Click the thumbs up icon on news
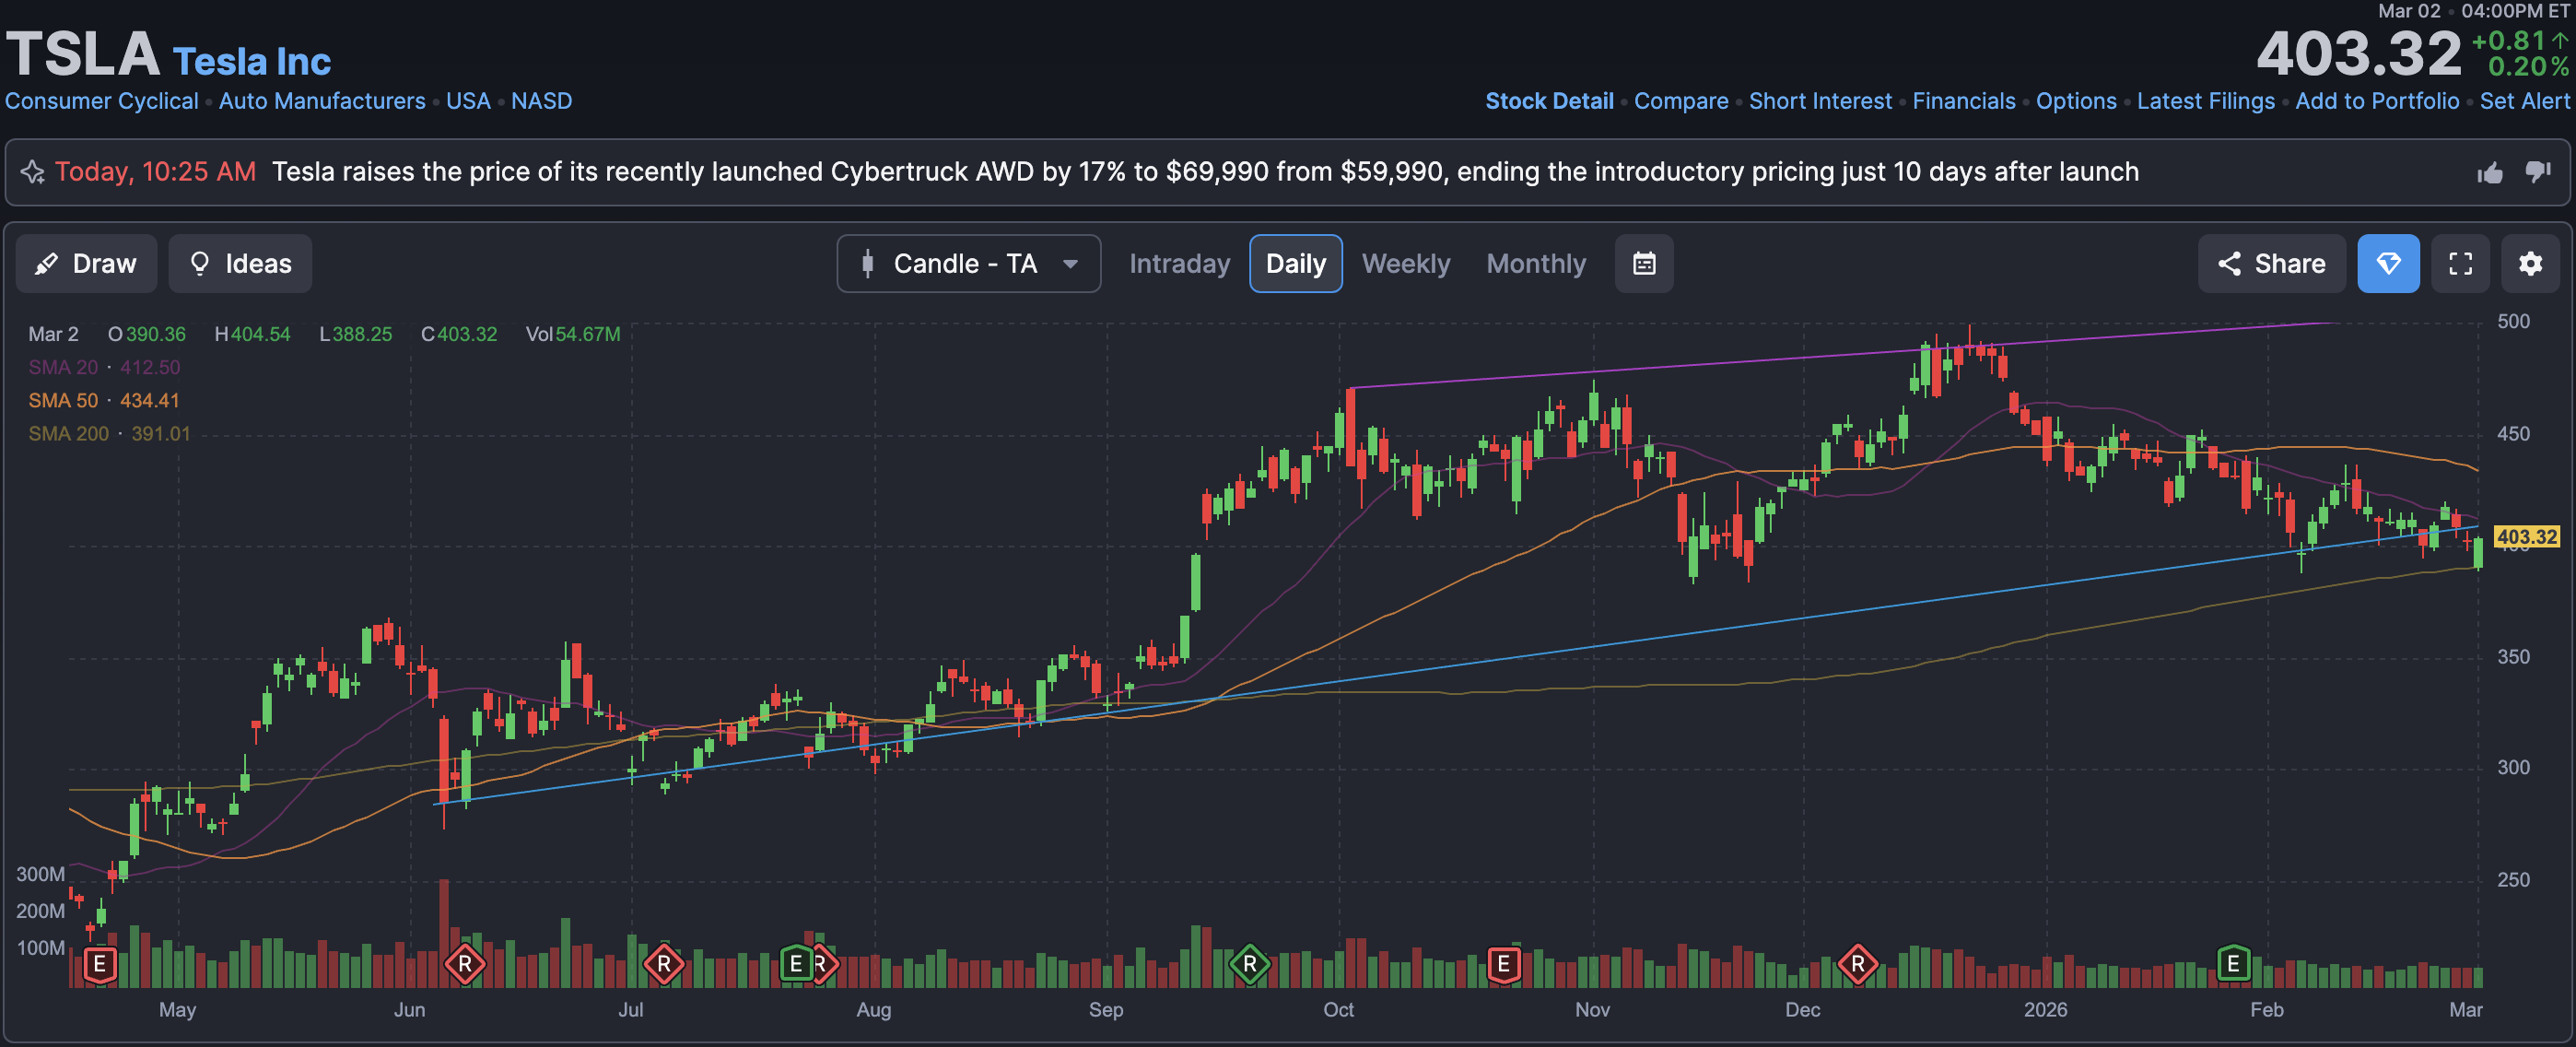The width and height of the screenshot is (2576, 1047). pos(2490,172)
